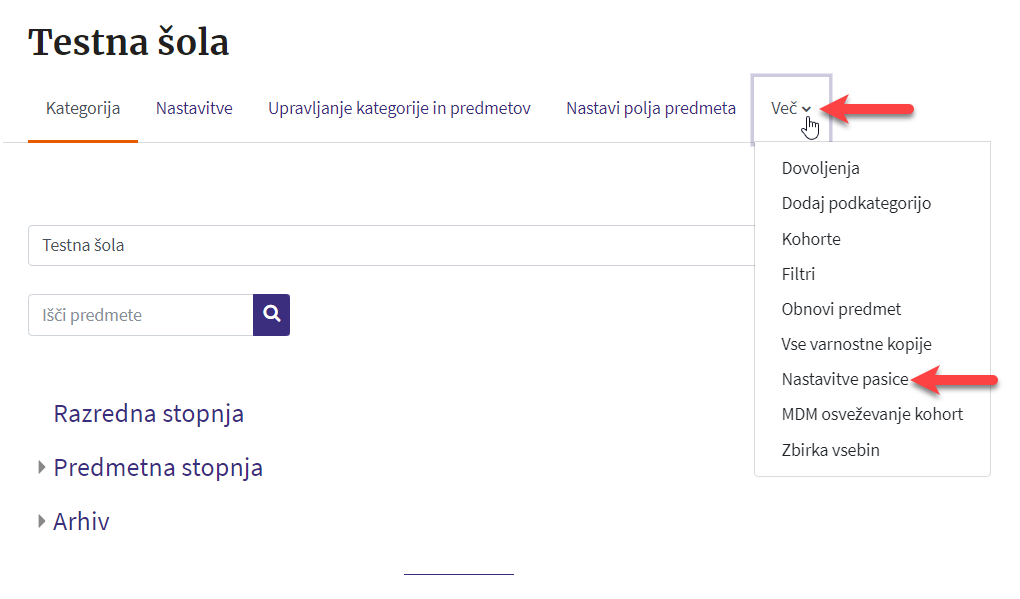Focus the Išči predmete search field
The image size is (1020, 599).
[141, 315]
